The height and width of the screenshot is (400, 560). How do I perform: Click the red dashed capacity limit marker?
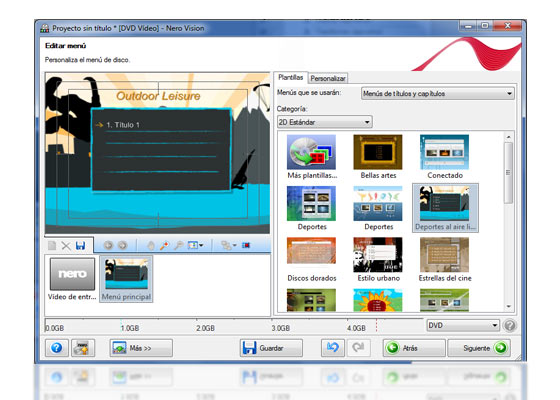(376, 325)
